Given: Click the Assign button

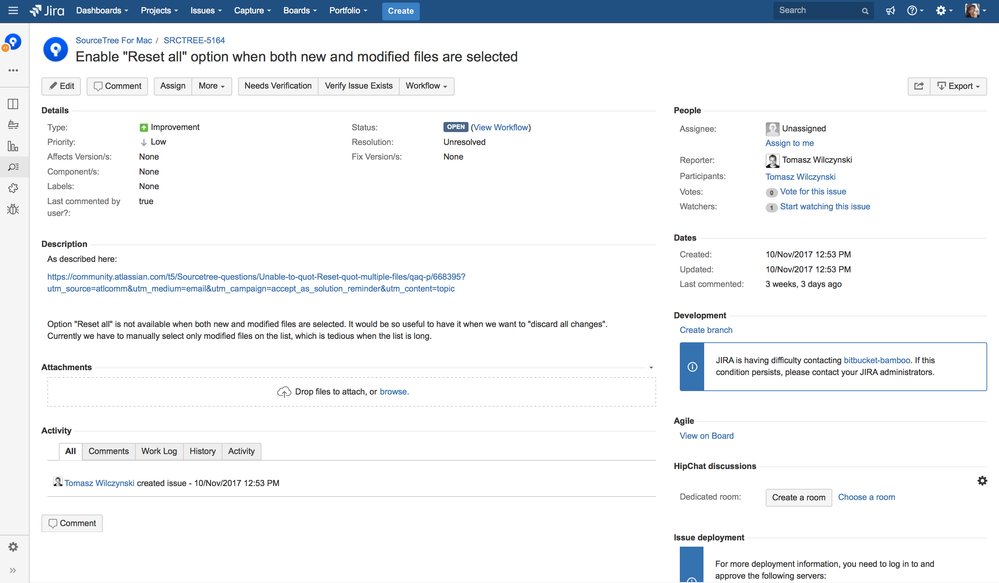Looking at the screenshot, I should (173, 86).
